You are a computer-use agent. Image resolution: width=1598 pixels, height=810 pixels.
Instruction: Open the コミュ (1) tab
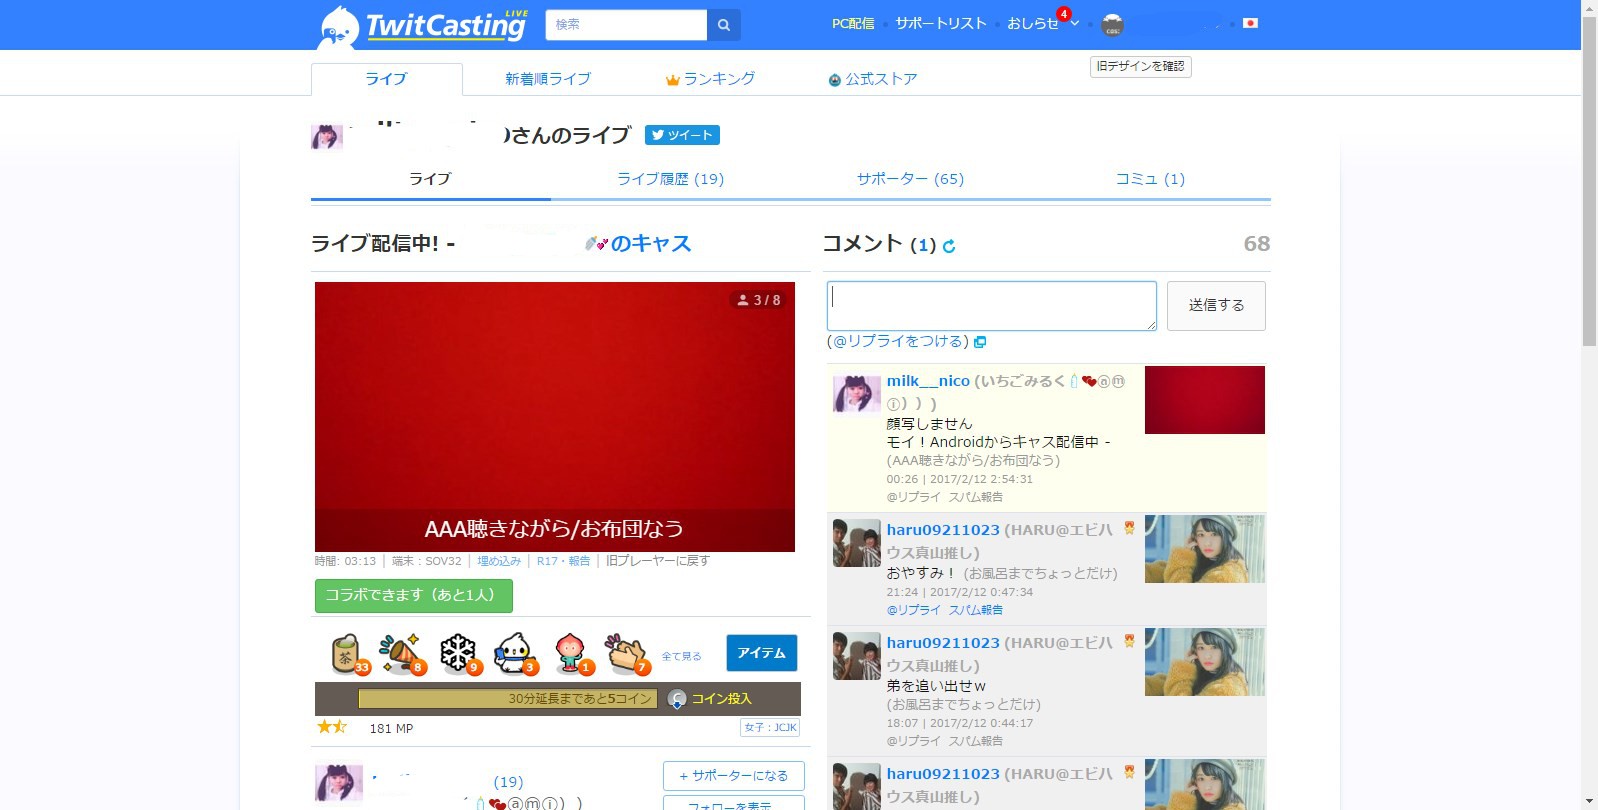click(1150, 179)
